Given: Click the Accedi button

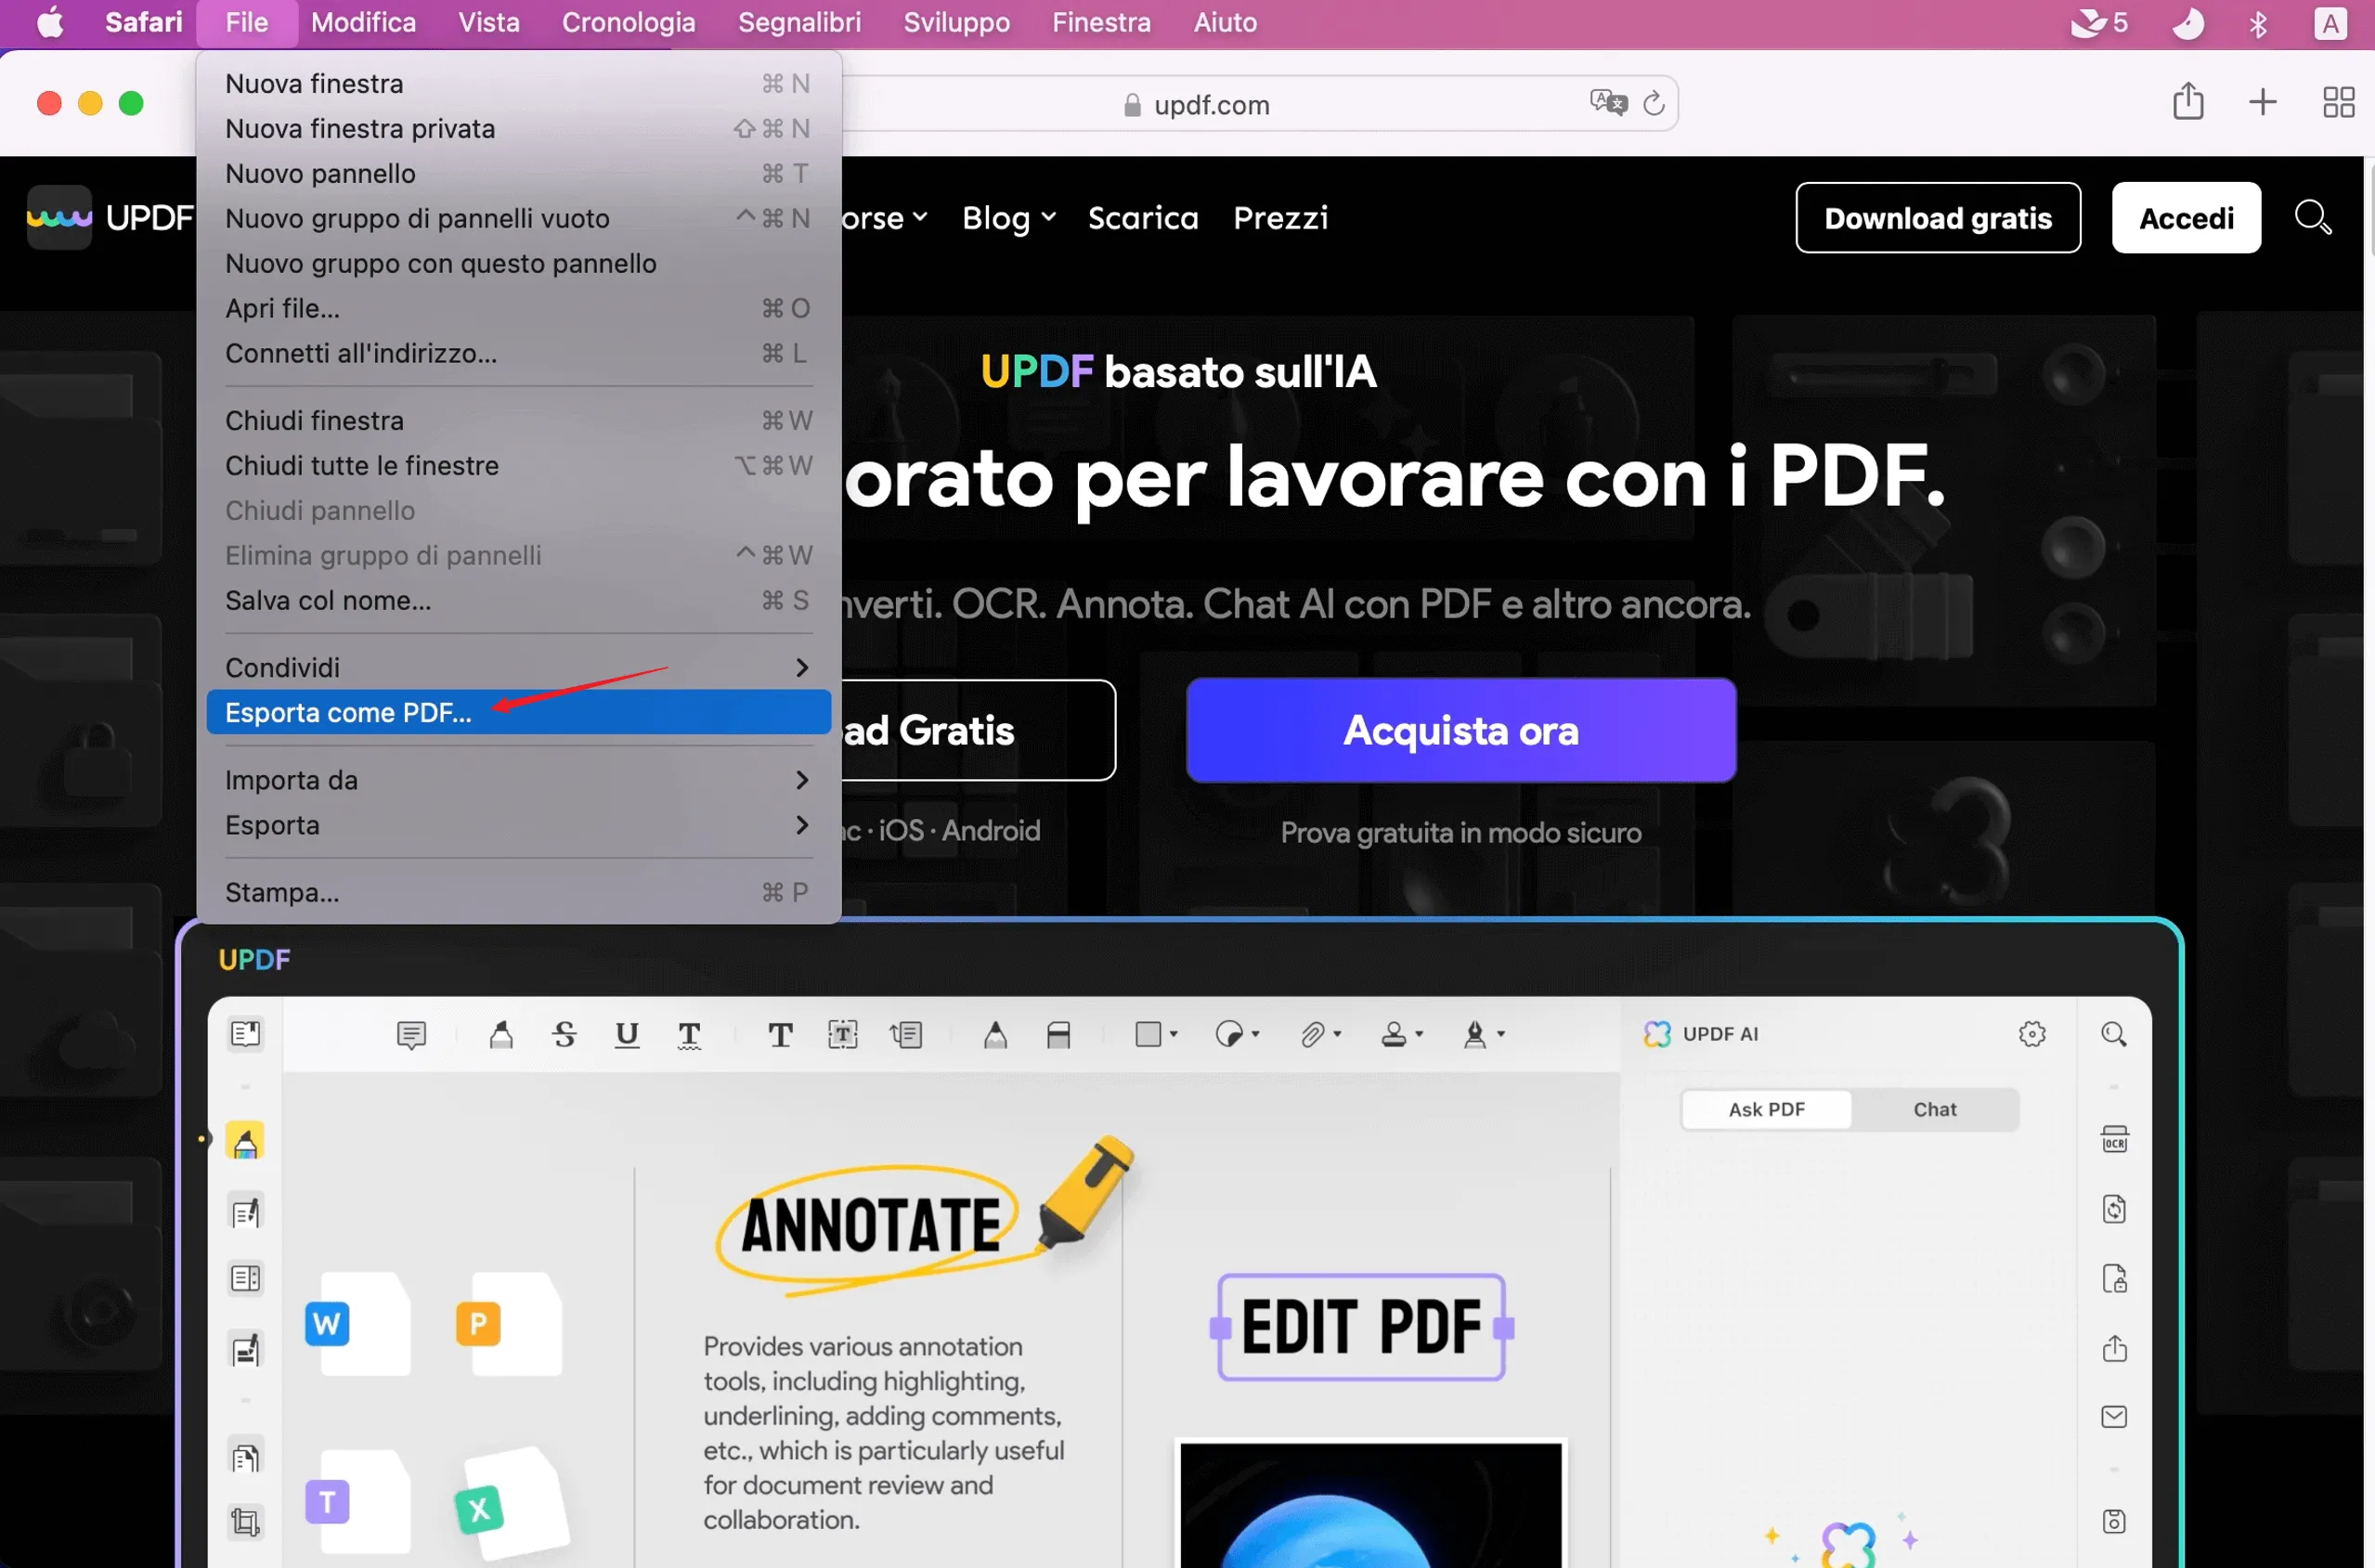Looking at the screenshot, I should pyautogui.click(x=2185, y=217).
